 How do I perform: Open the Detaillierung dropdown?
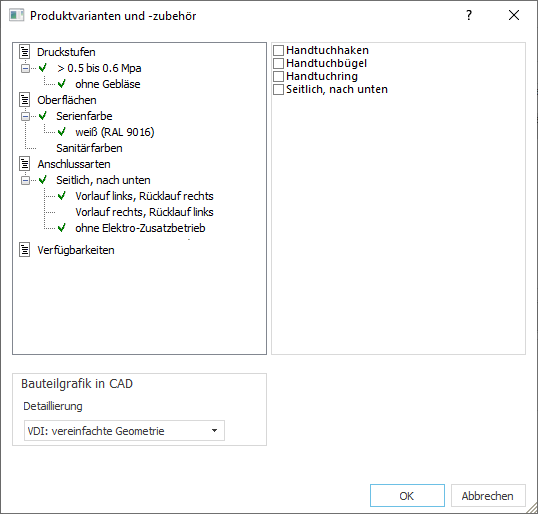tap(124, 431)
